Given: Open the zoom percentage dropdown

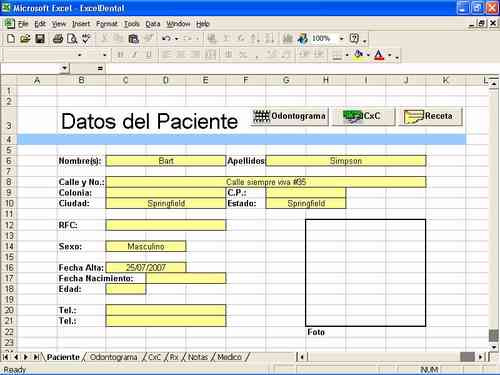Looking at the screenshot, I should tap(341, 39).
